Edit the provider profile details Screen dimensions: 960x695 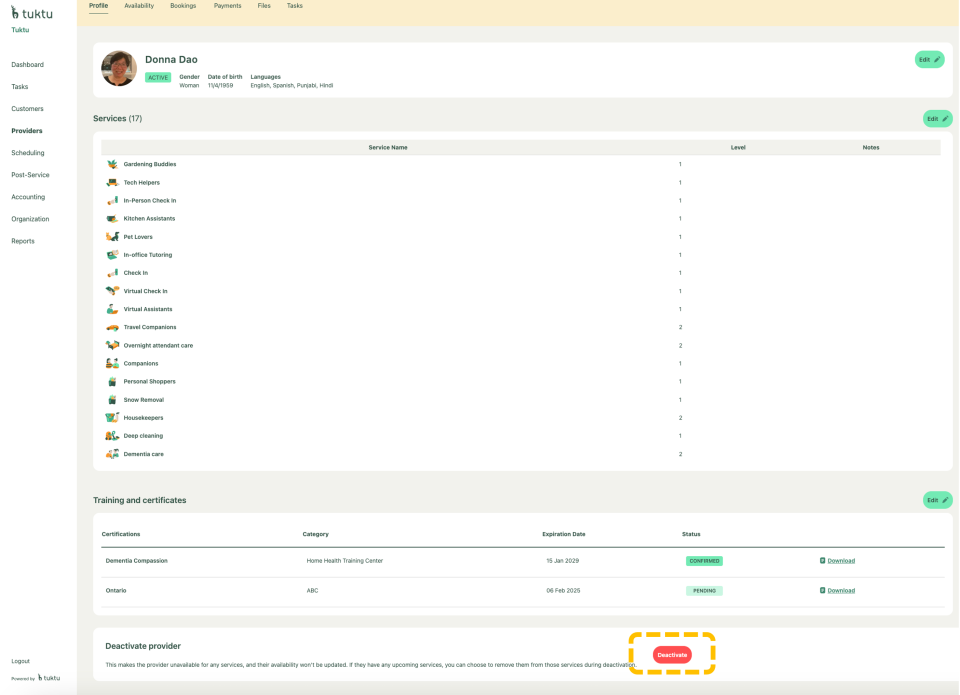pos(929,60)
